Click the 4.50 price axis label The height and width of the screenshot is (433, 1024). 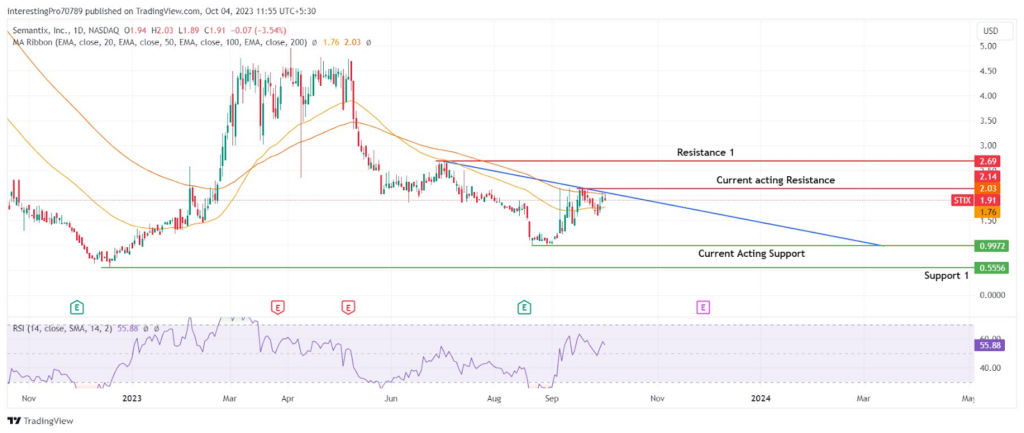987,71
